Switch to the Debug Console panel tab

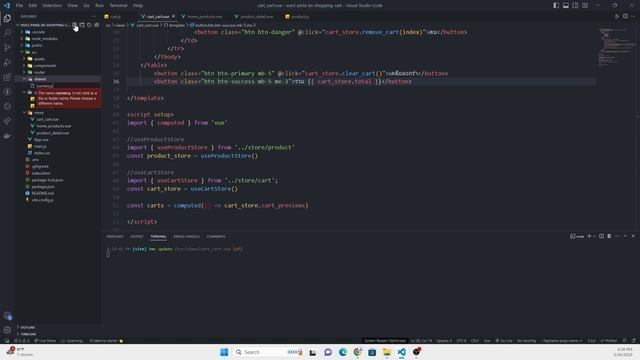coord(186,236)
